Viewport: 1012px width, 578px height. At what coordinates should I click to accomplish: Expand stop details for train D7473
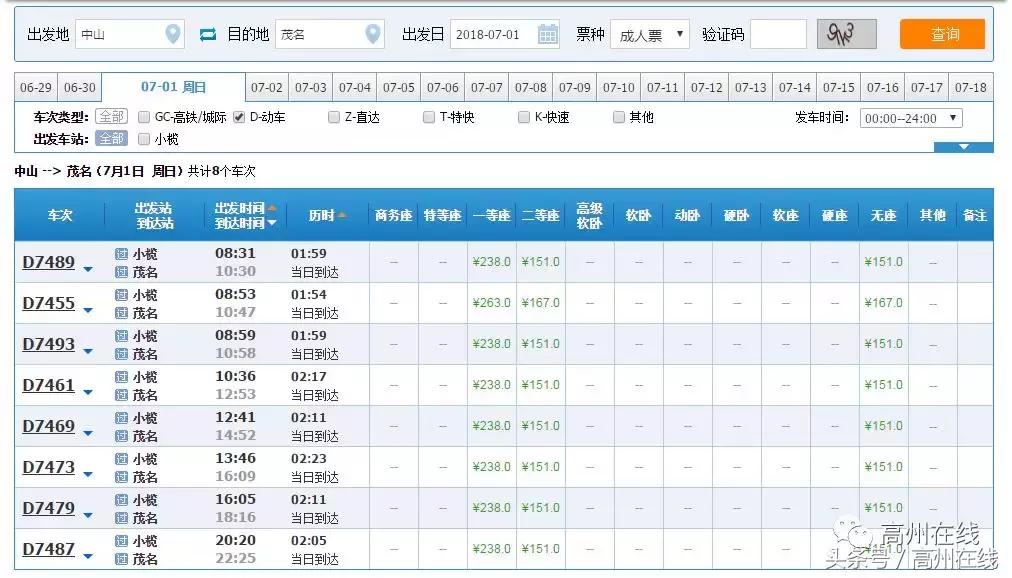click(x=88, y=474)
